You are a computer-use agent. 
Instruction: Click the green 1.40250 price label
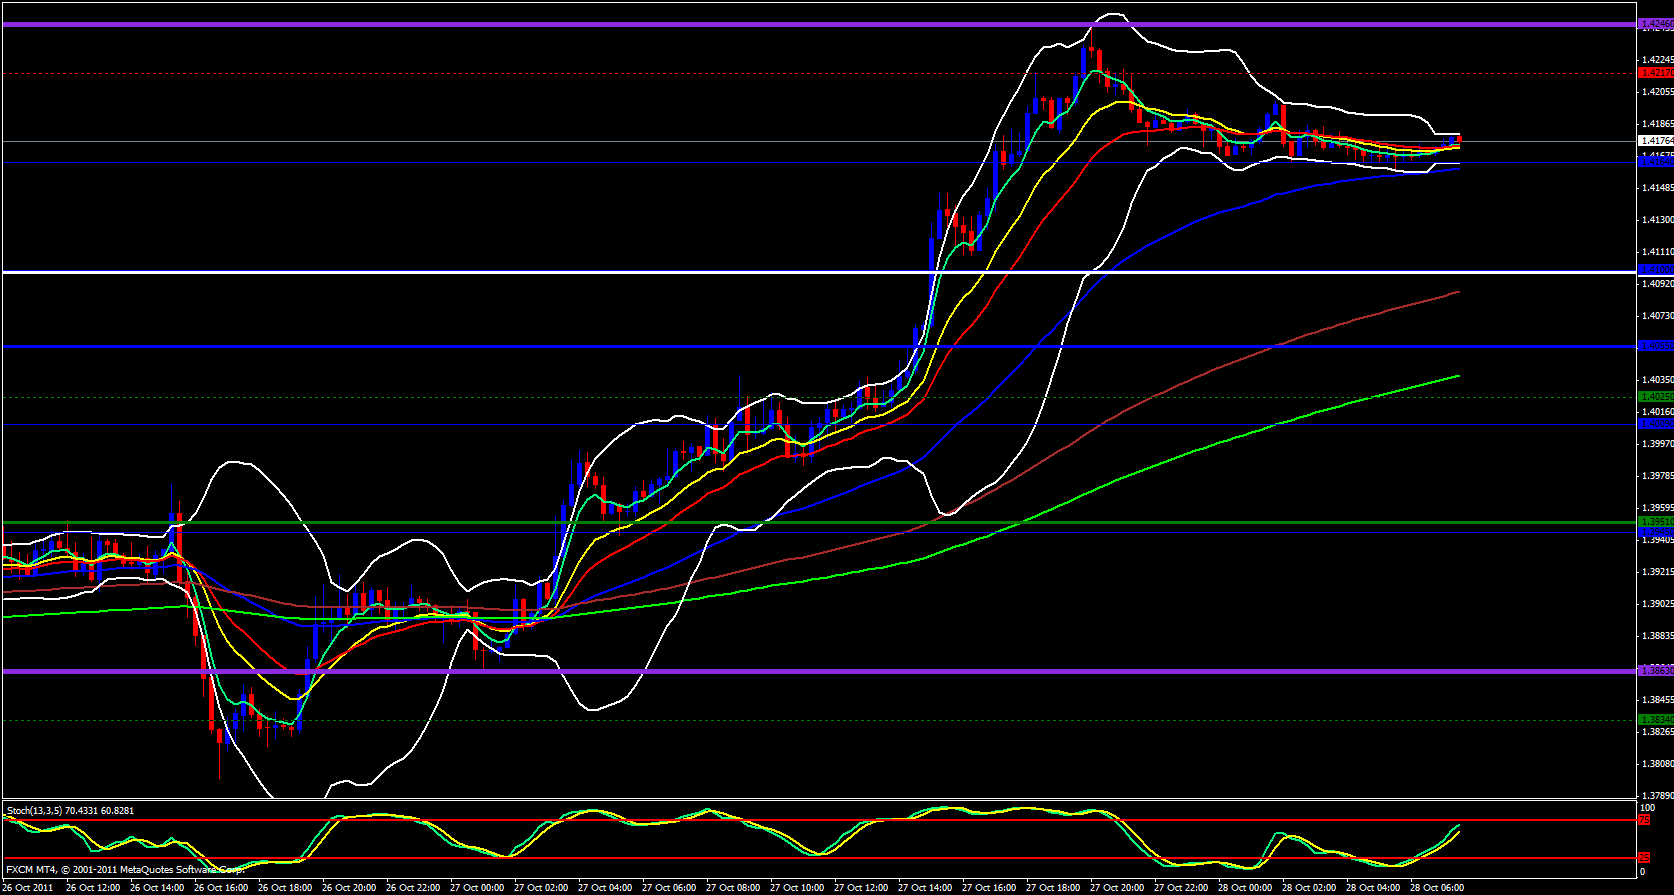pos(1656,397)
